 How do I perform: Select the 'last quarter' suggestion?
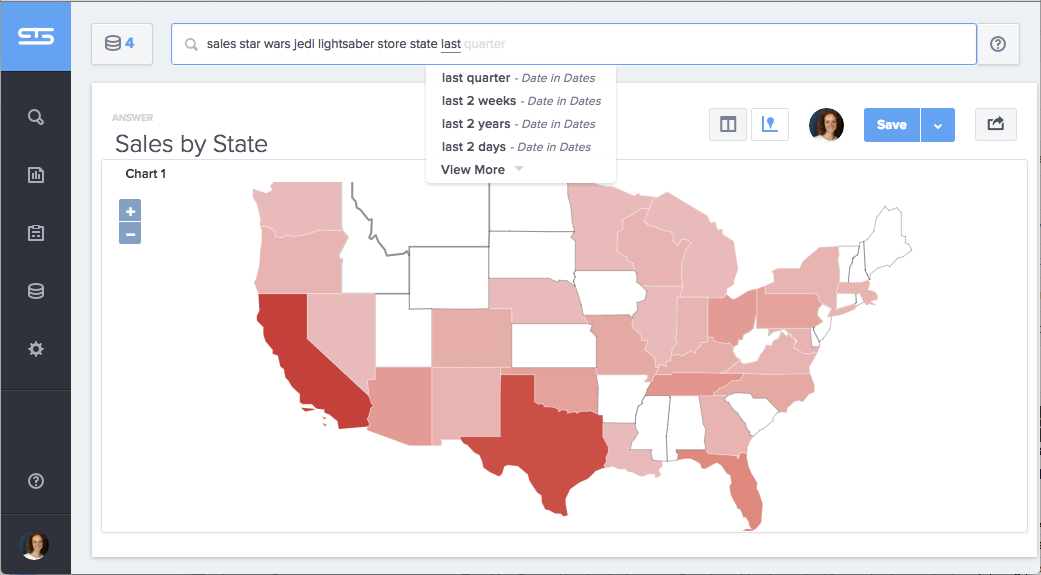click(476, 78)
